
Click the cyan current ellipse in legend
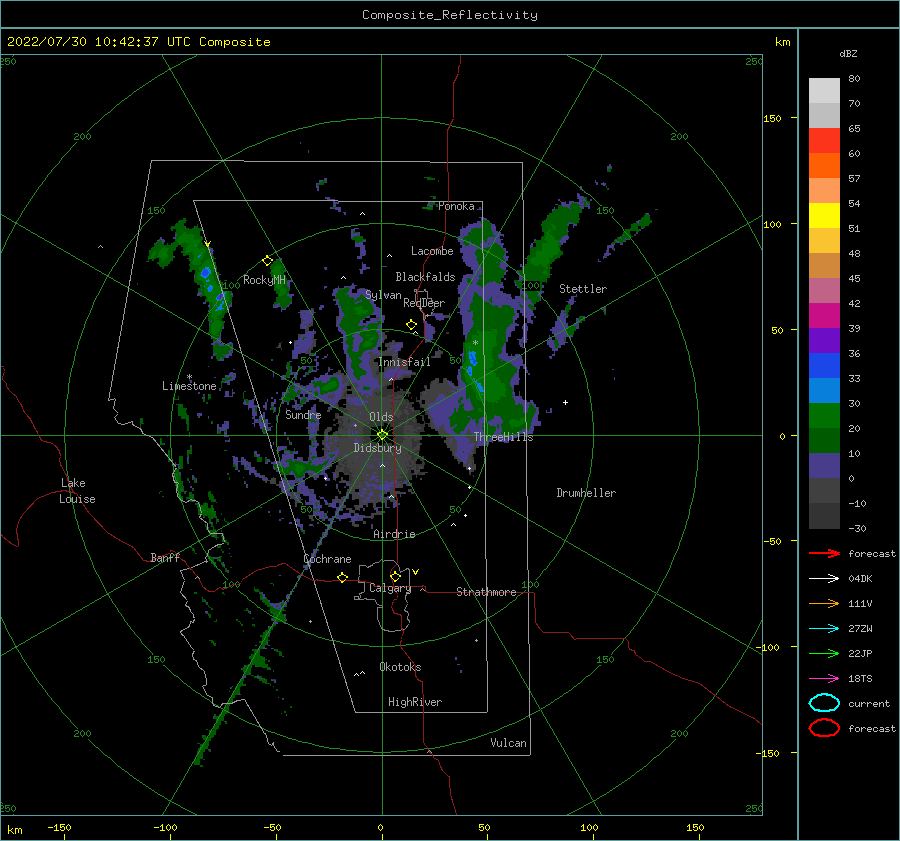[x=824, y=703]
